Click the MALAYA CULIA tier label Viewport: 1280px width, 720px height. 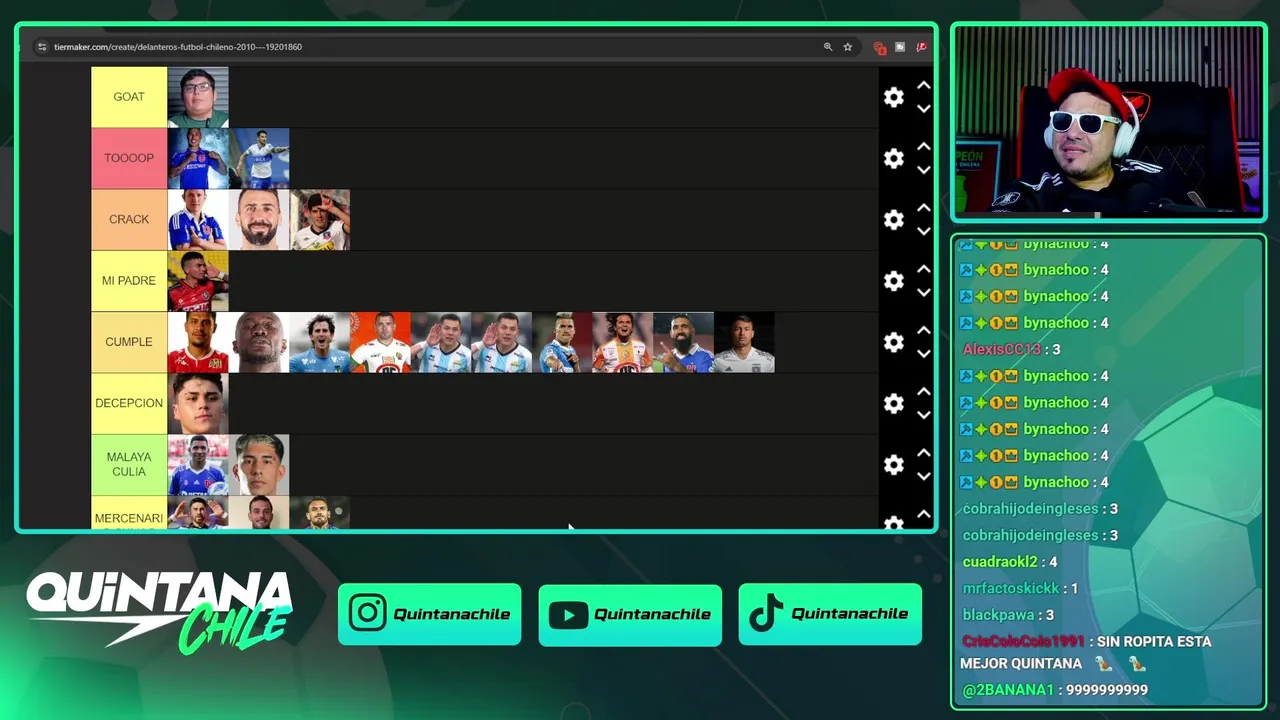(129, 464)
